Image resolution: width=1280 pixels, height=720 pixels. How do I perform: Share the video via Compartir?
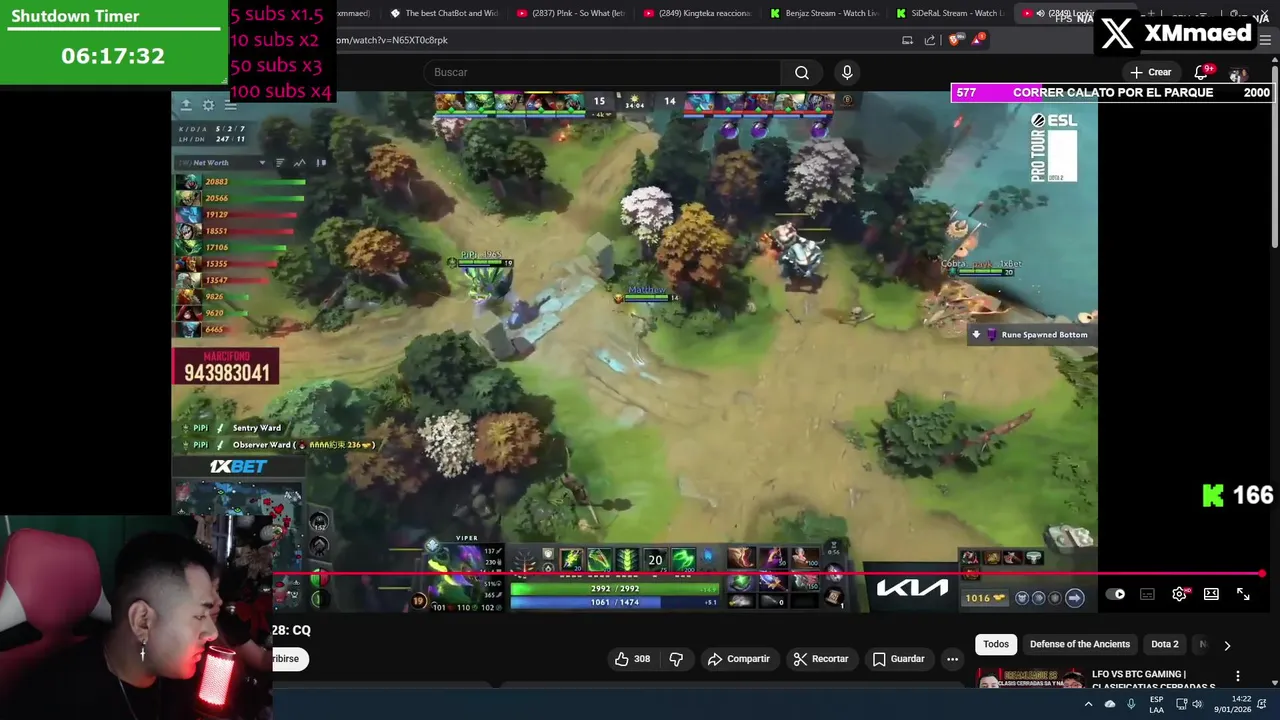click(x=738, y=659)
